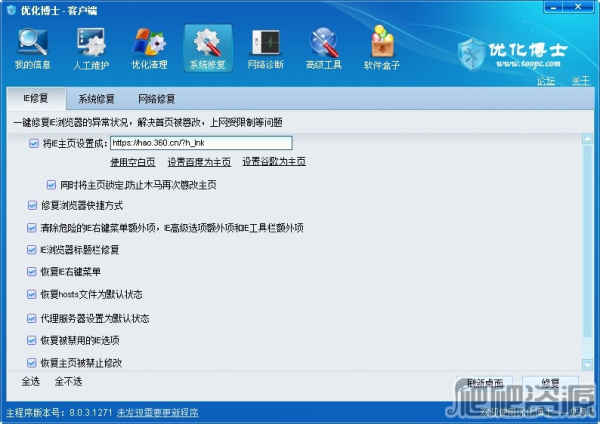
Task: Switch to the 系统修复 tab
Action: (96, 99)
